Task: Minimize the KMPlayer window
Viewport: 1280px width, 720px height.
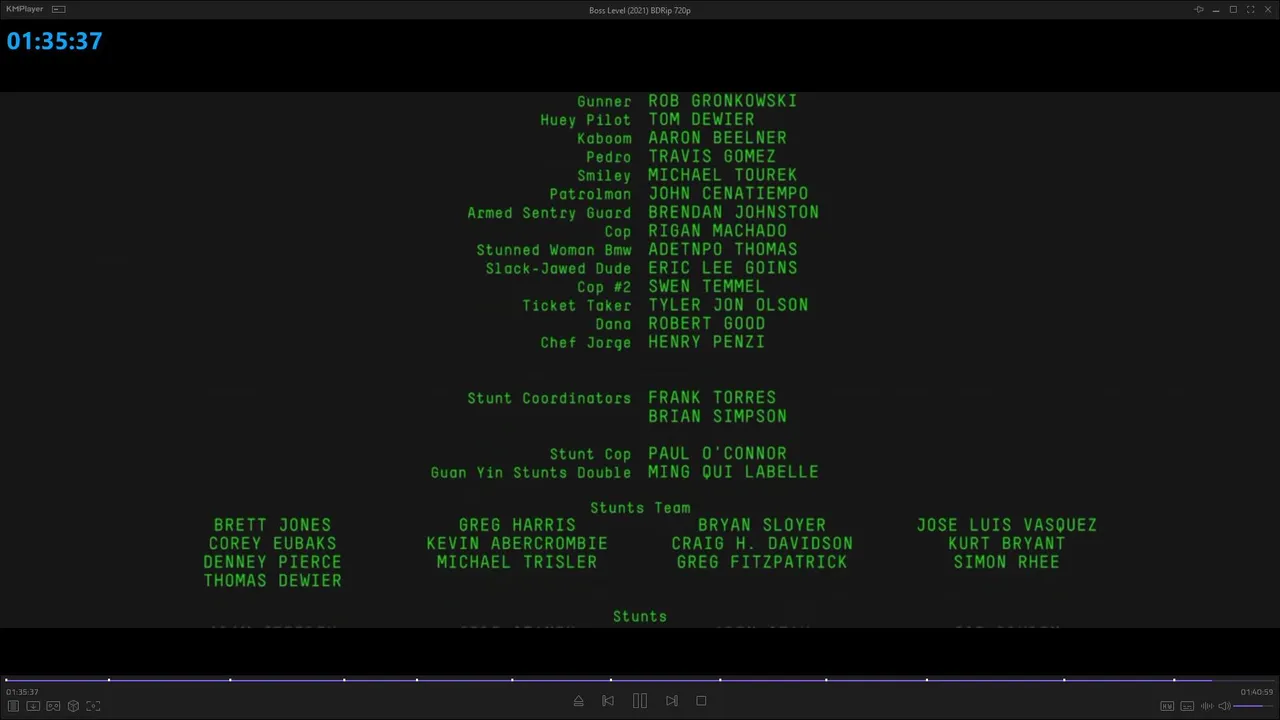Action: tap(1216, 10)
